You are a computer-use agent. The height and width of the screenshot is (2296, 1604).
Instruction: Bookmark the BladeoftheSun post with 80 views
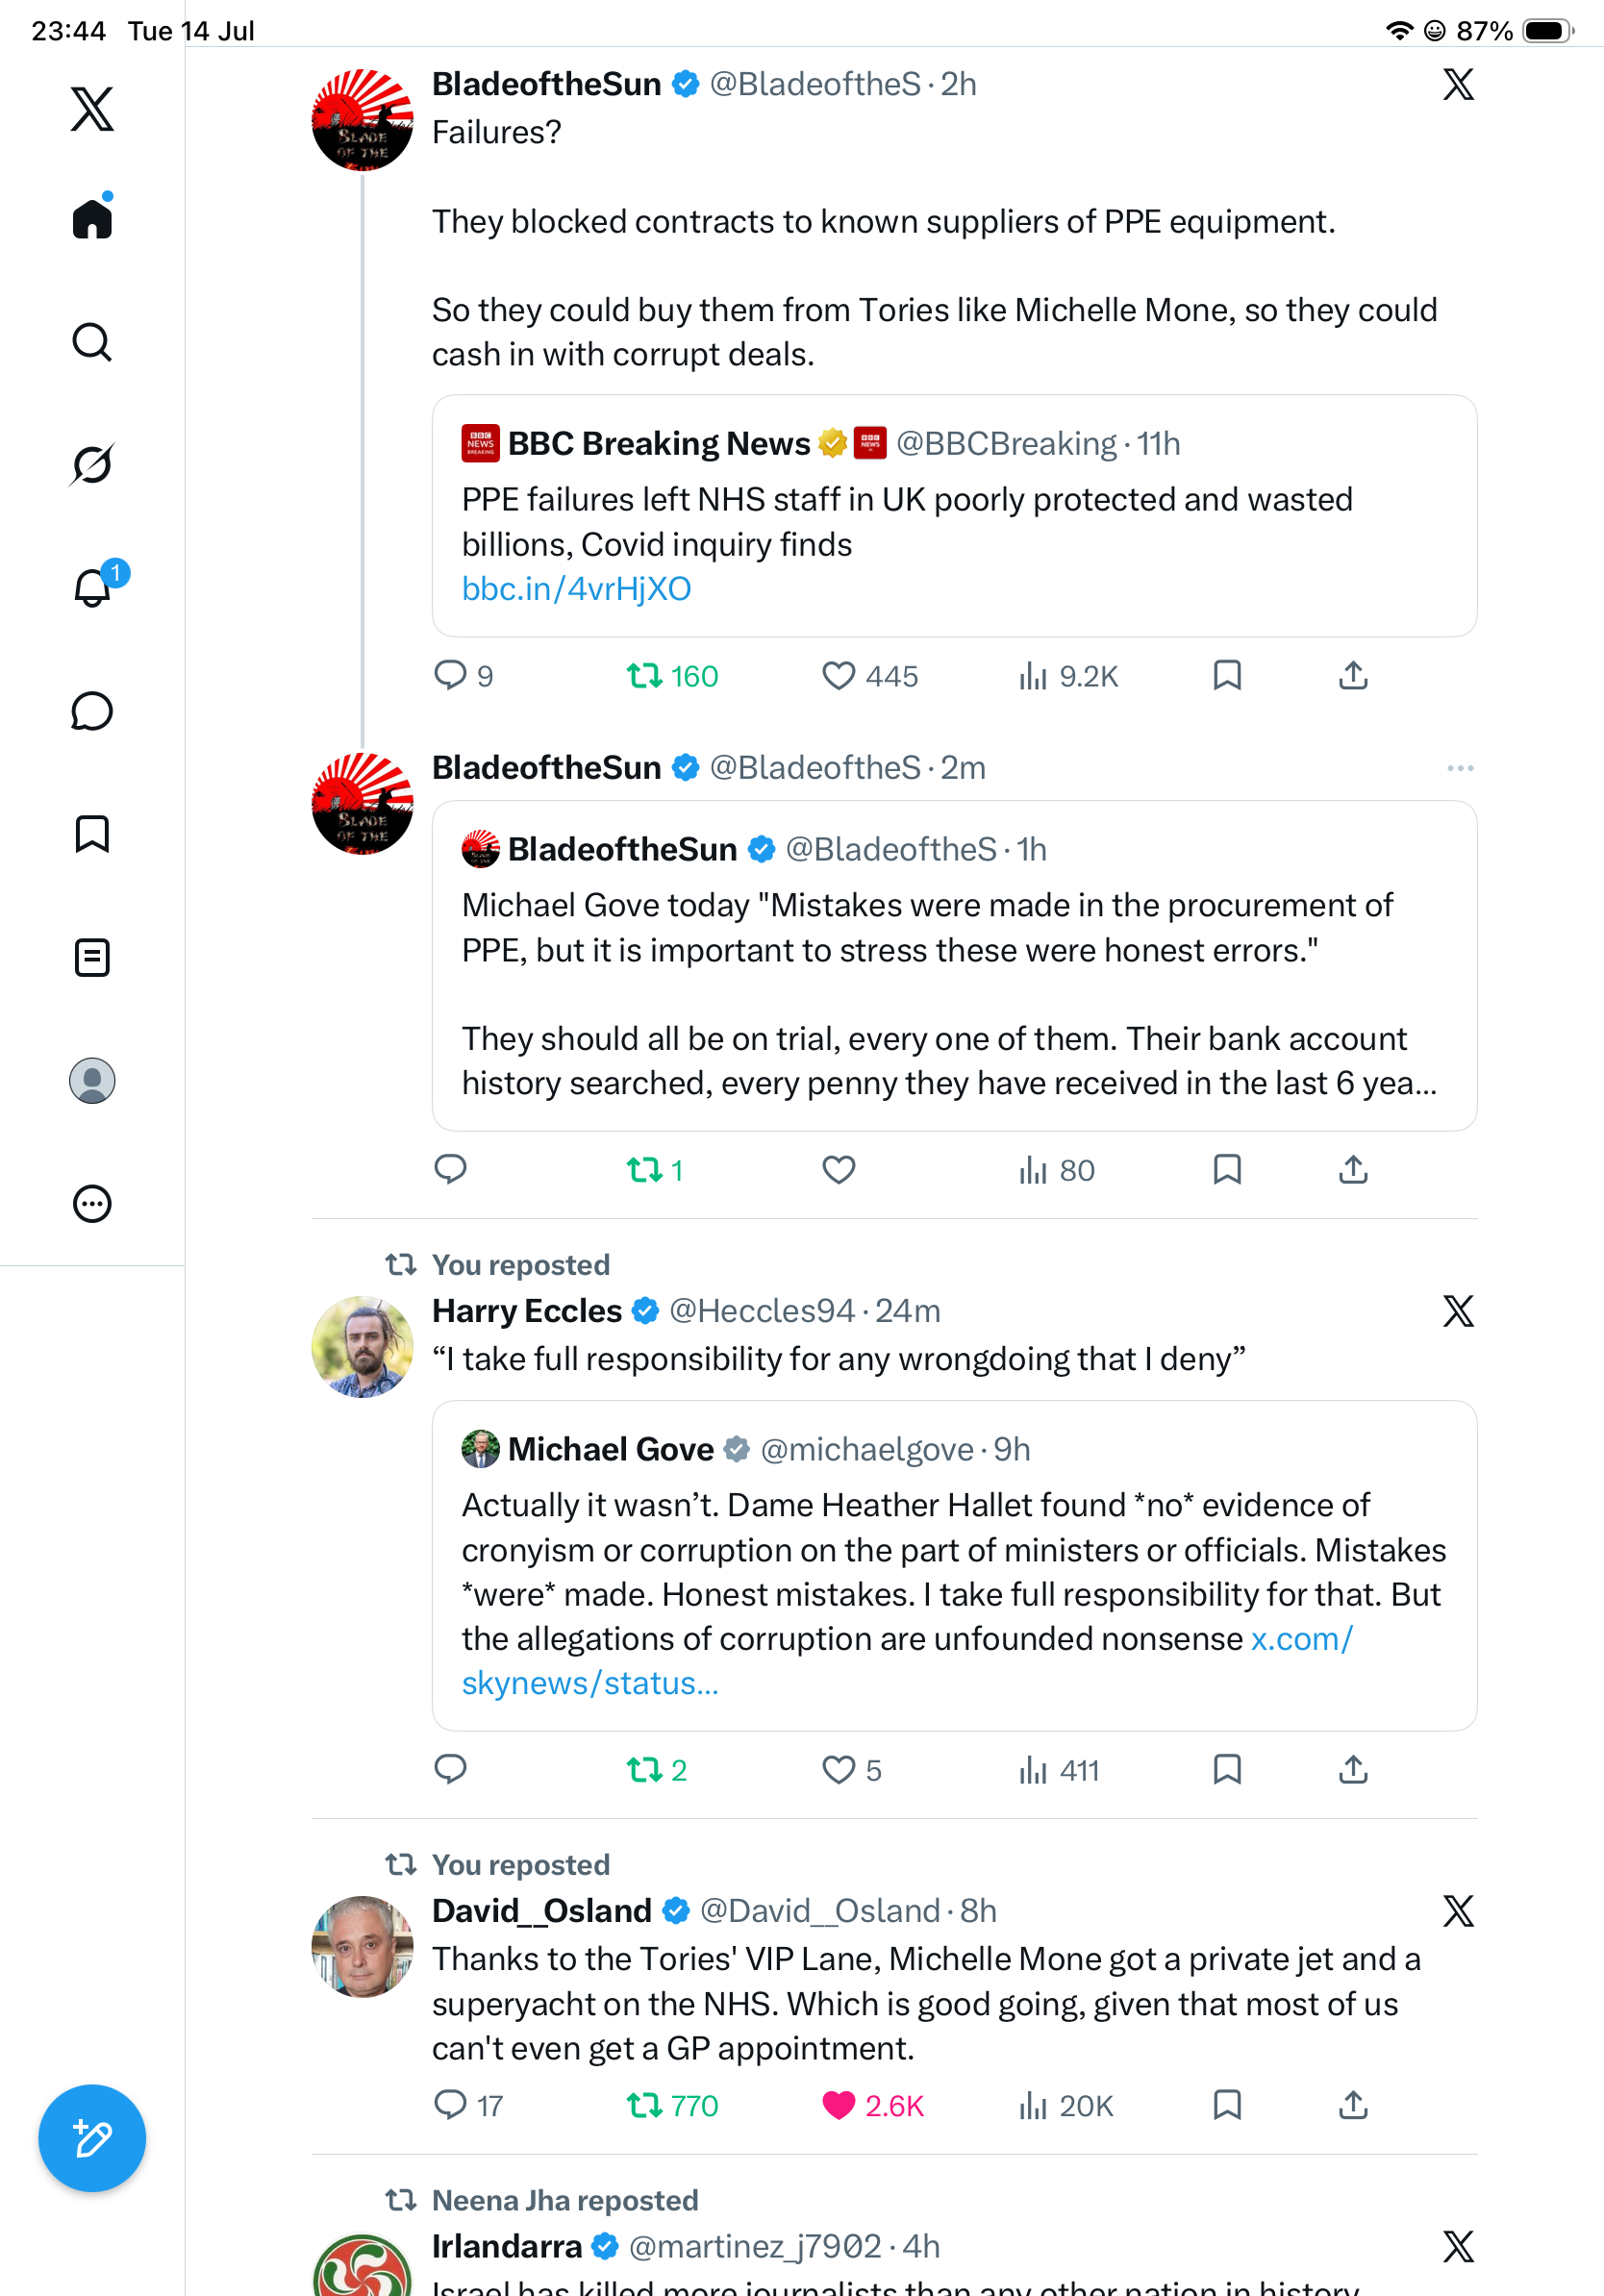(1227, 1169)
